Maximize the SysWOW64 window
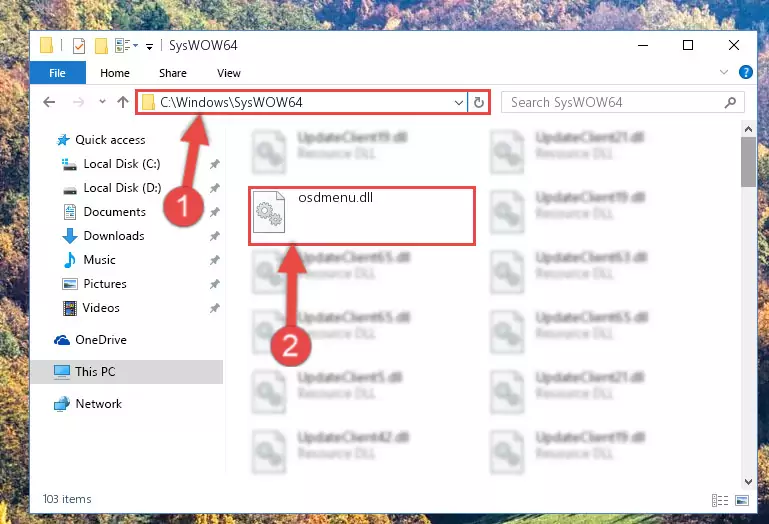 (x=688, y=45)
